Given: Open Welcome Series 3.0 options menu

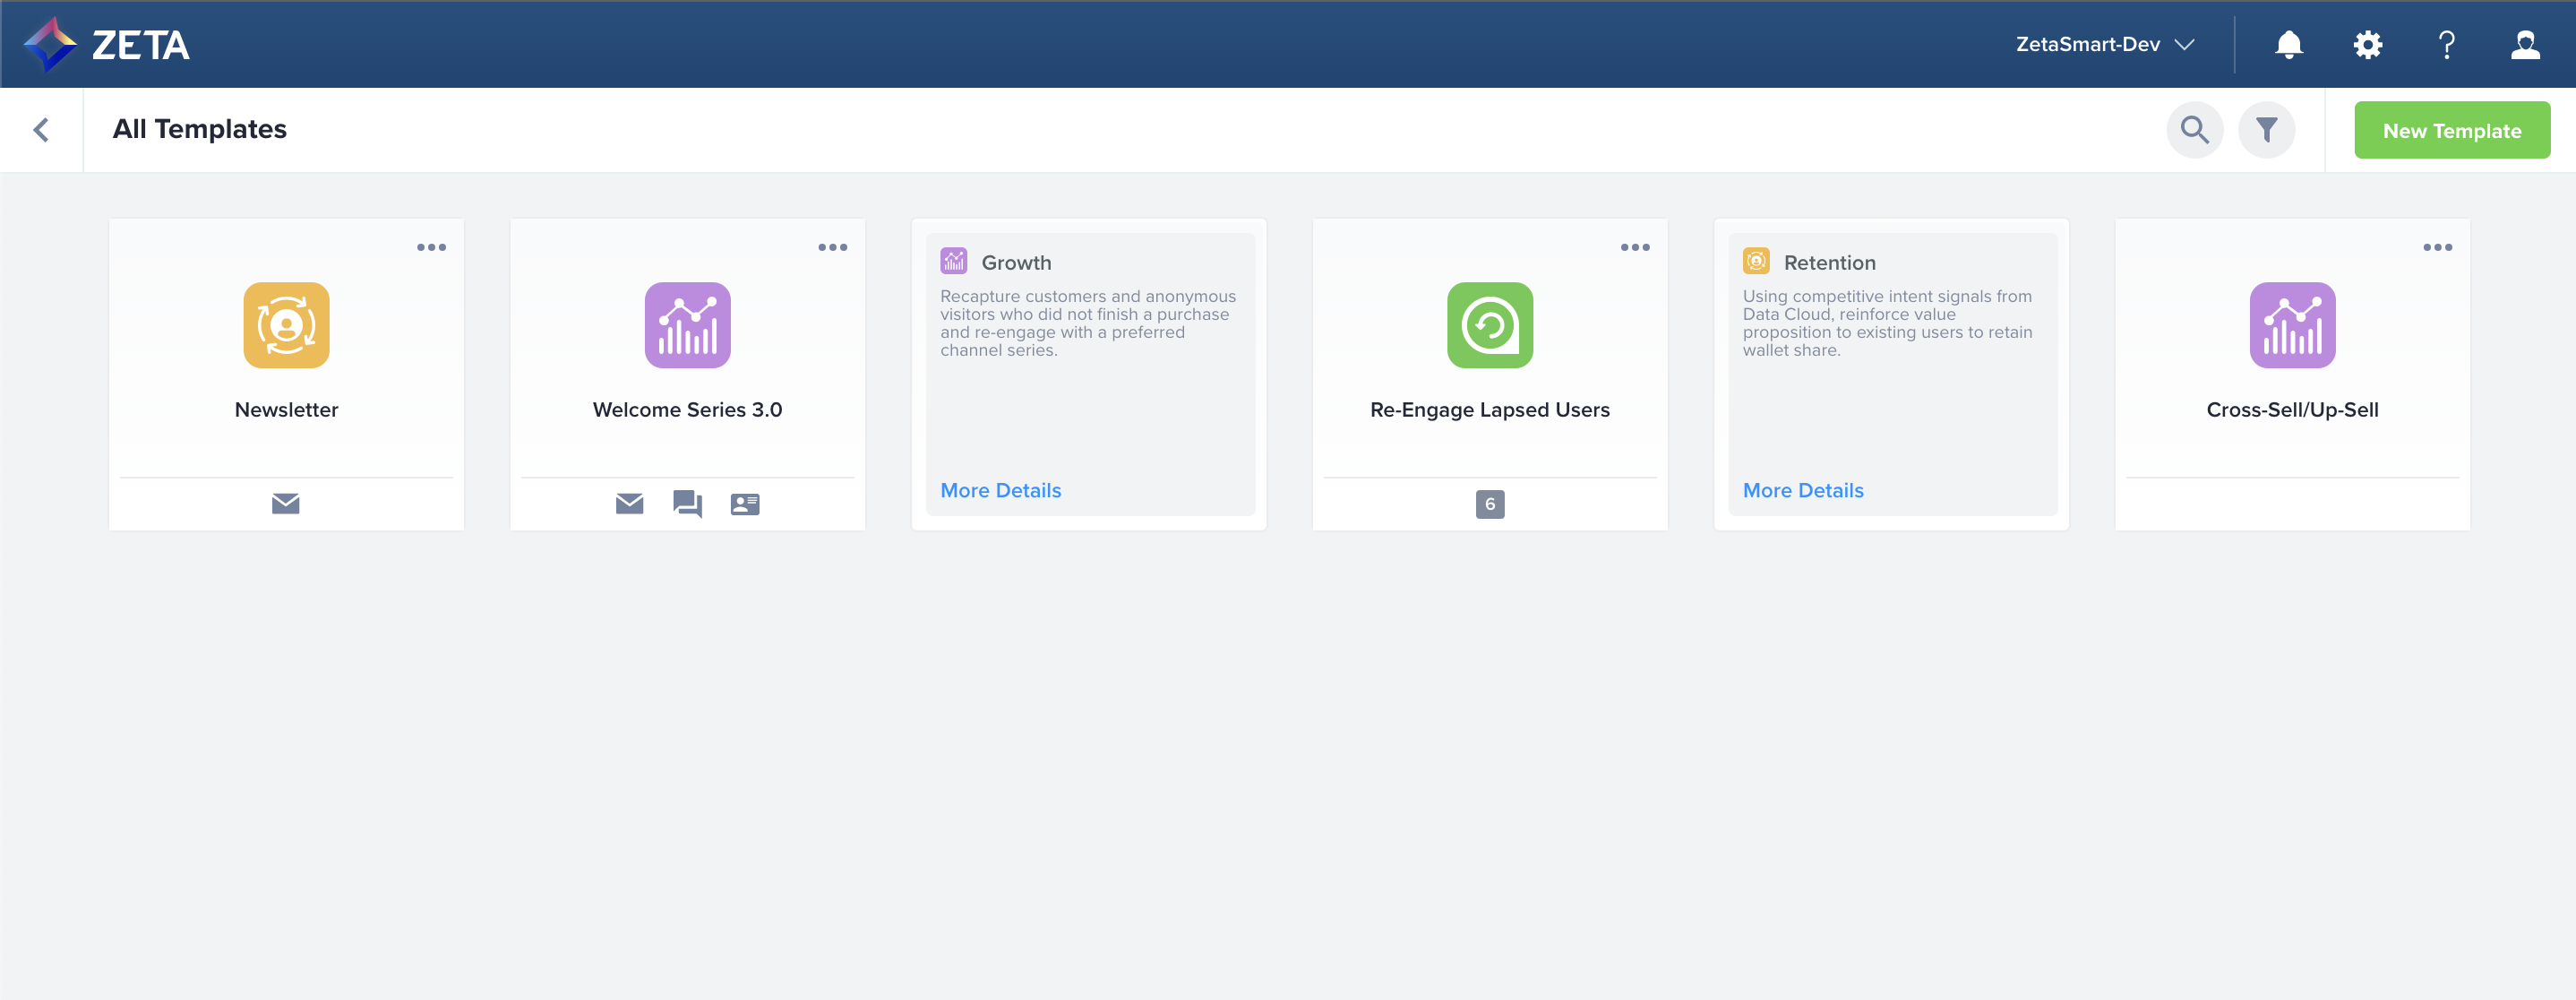Looking at the screenshot, I should point(832,247).
